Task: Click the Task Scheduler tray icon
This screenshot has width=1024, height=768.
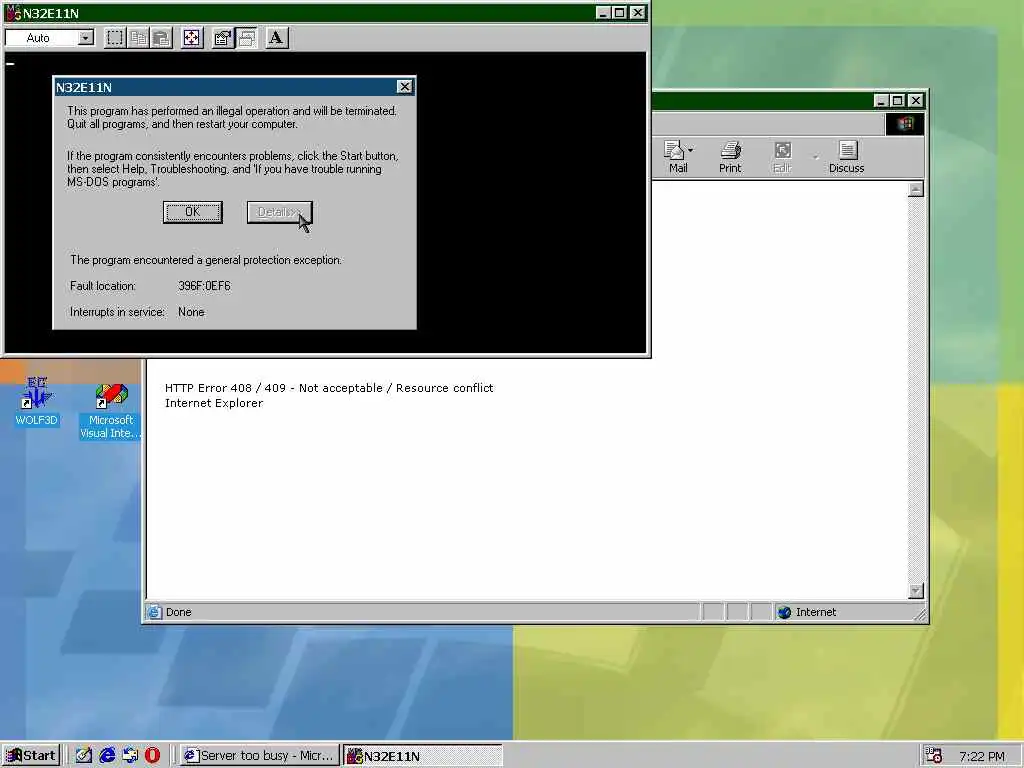Action: pos(934,756)
